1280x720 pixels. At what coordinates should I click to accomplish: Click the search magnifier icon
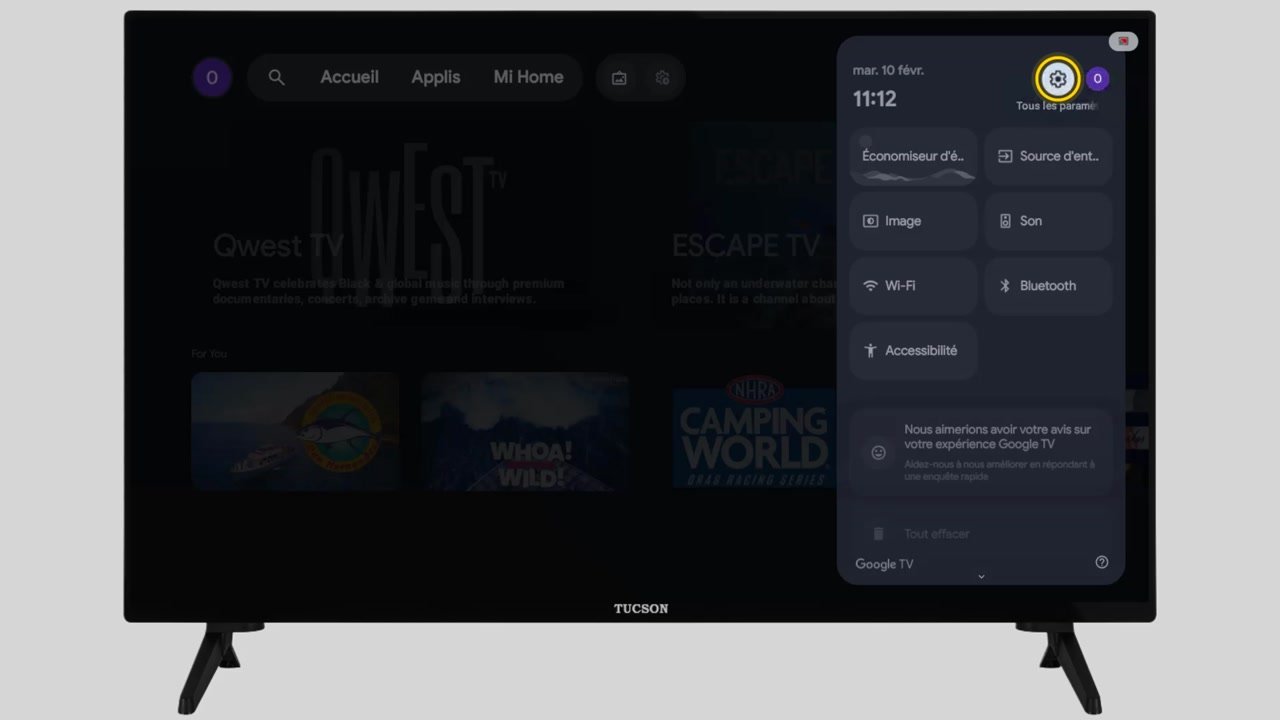tap(277, 77)
